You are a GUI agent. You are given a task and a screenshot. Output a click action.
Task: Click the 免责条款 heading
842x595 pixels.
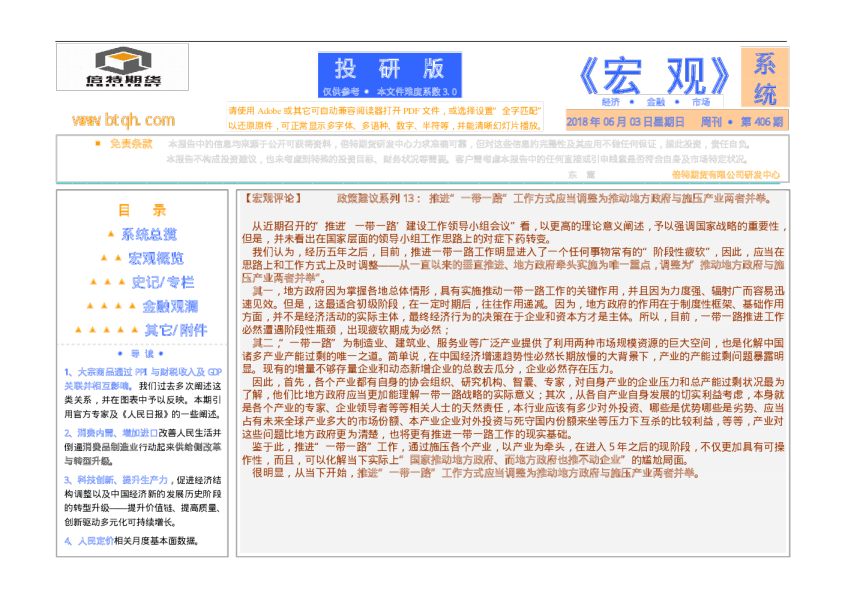131,144
